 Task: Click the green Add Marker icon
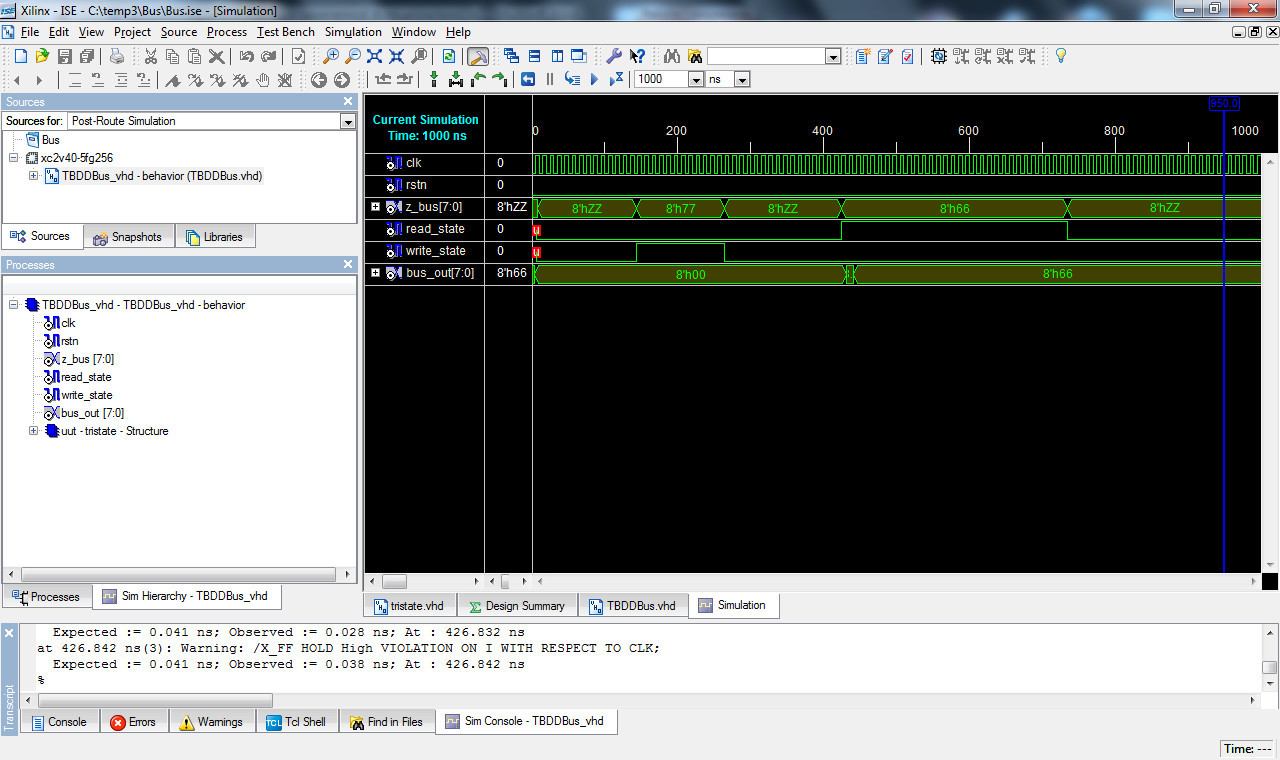pyautogui.click(x=434, y=79)
